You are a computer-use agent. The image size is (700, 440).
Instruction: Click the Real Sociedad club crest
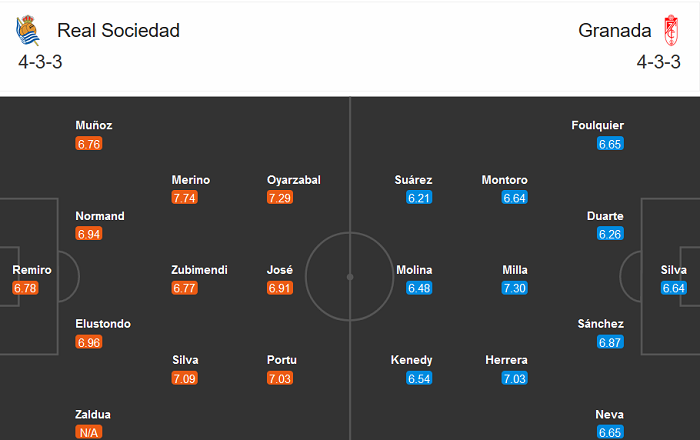28,30
